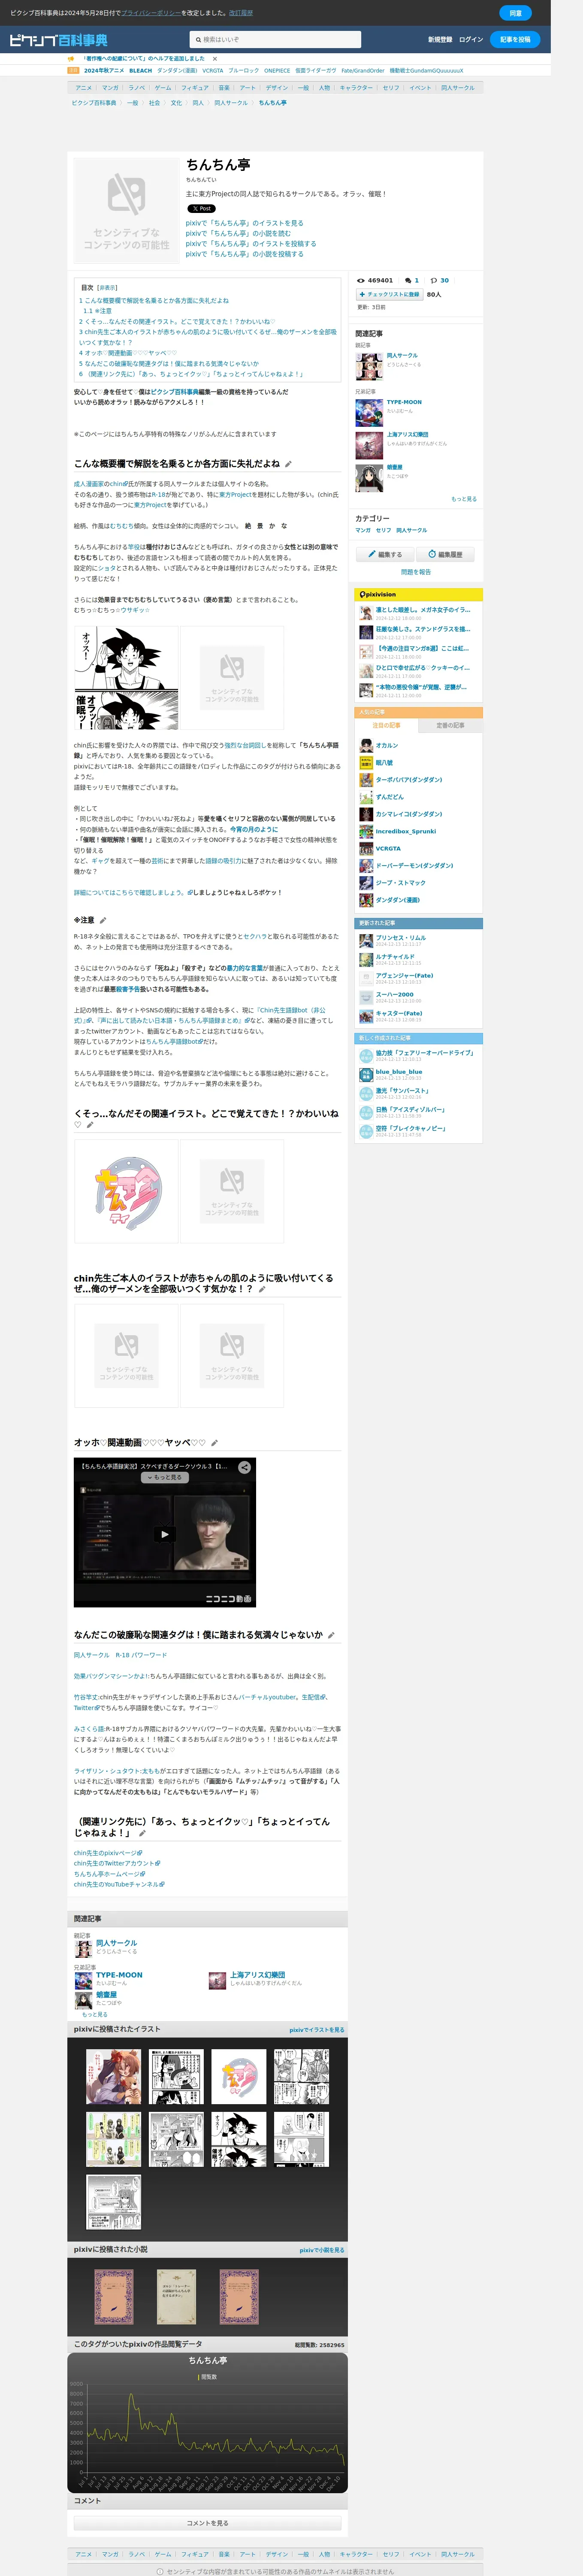The width and height of the screenshot is (583, 2576).
Task: Click pixivで「ちんちん亭」のイラストを見る link
Action: click(x=244, y=223)
